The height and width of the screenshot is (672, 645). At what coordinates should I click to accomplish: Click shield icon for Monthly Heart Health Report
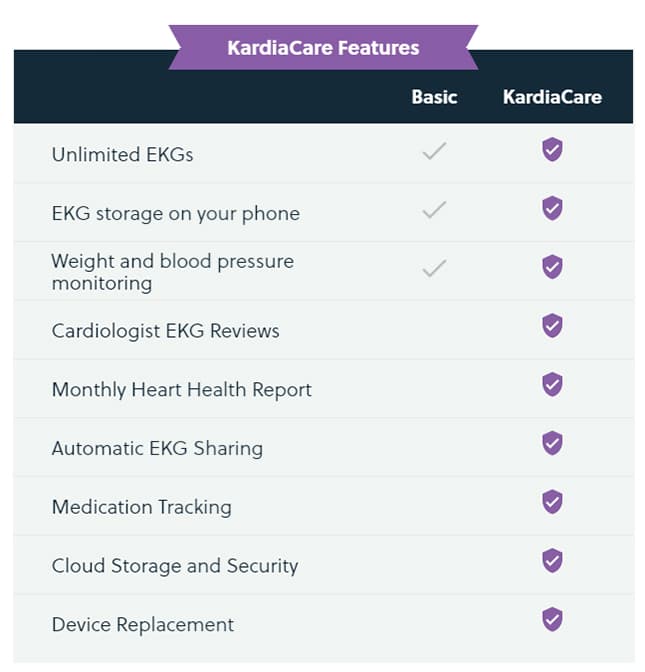(552, 384)
